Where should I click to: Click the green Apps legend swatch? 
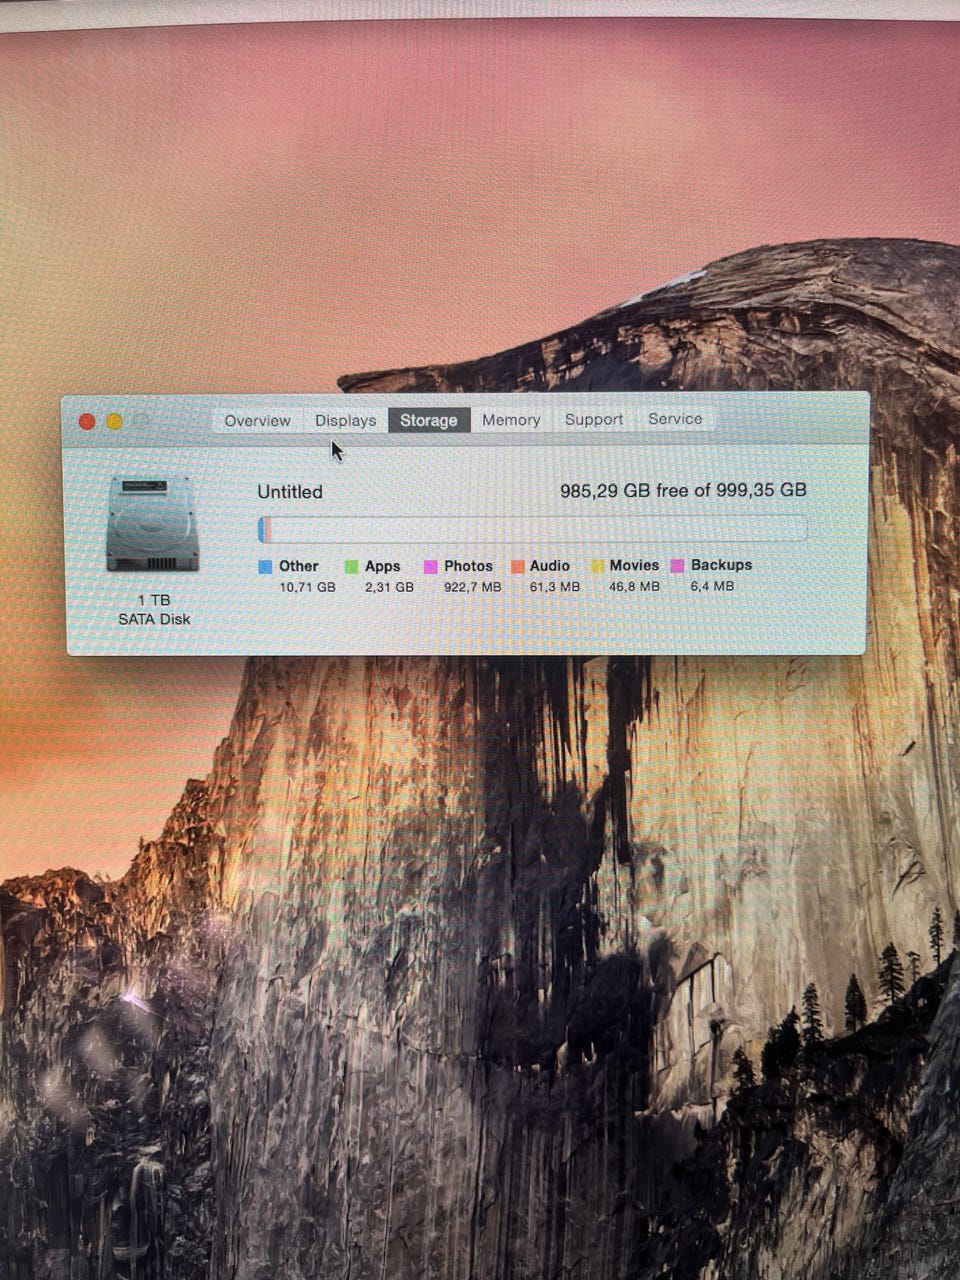click(351, 567)
